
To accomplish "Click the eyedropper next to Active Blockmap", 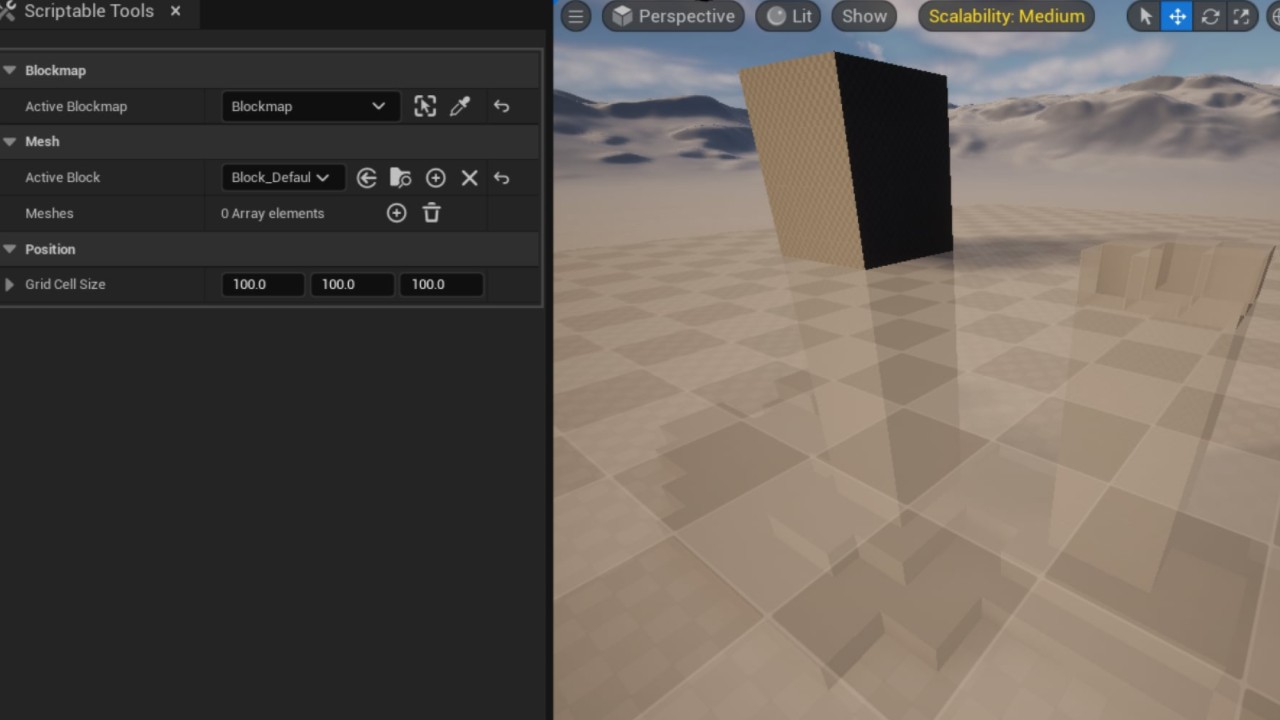I will pyautogui.click(x=460, y=106).
